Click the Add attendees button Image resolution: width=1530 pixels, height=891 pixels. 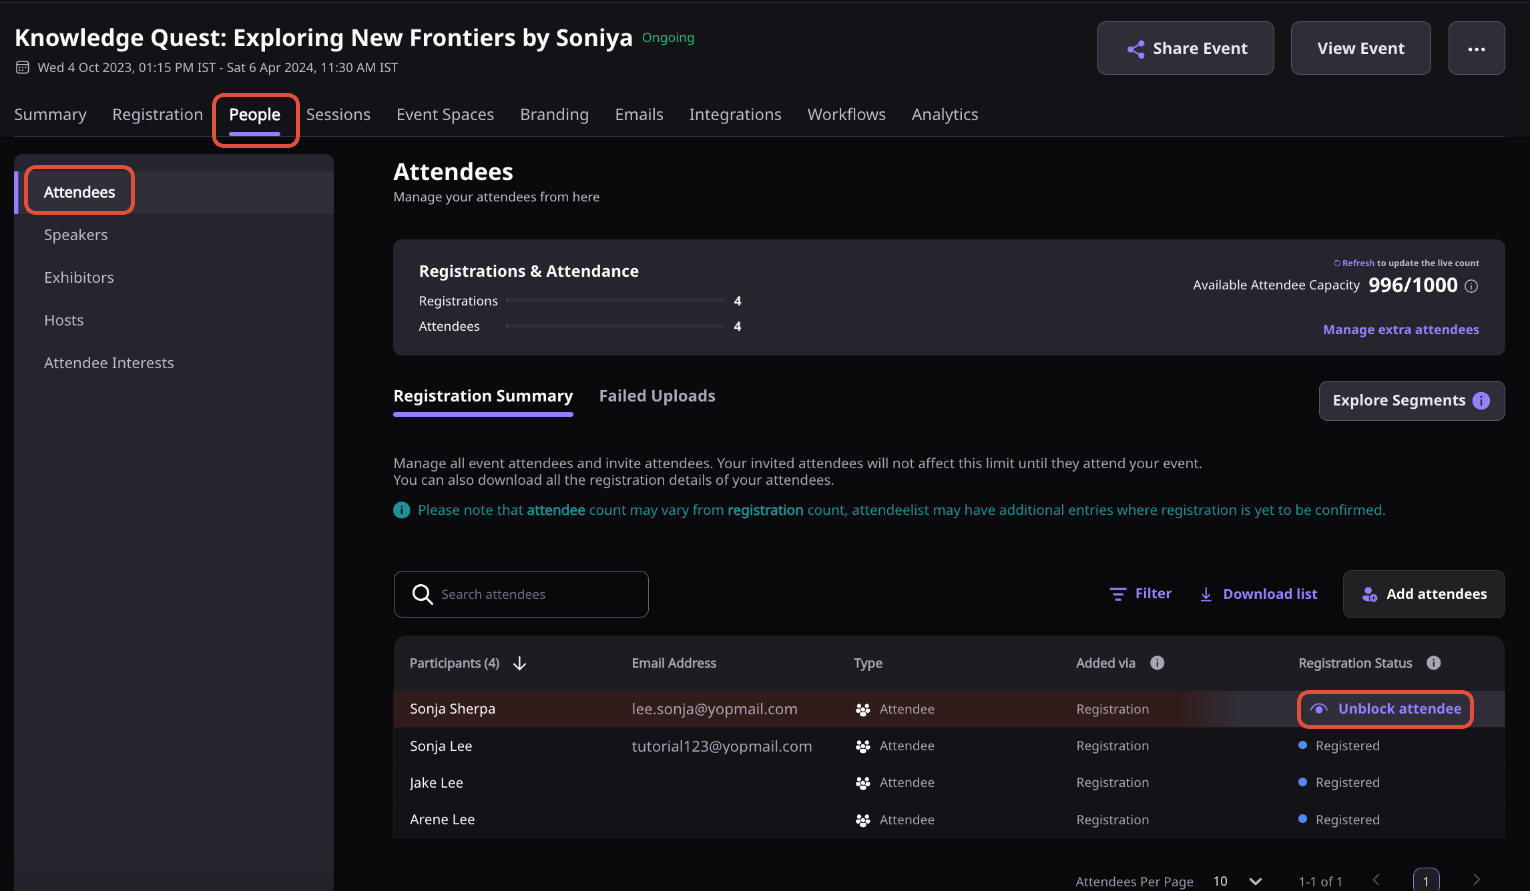click(1423, 594)
